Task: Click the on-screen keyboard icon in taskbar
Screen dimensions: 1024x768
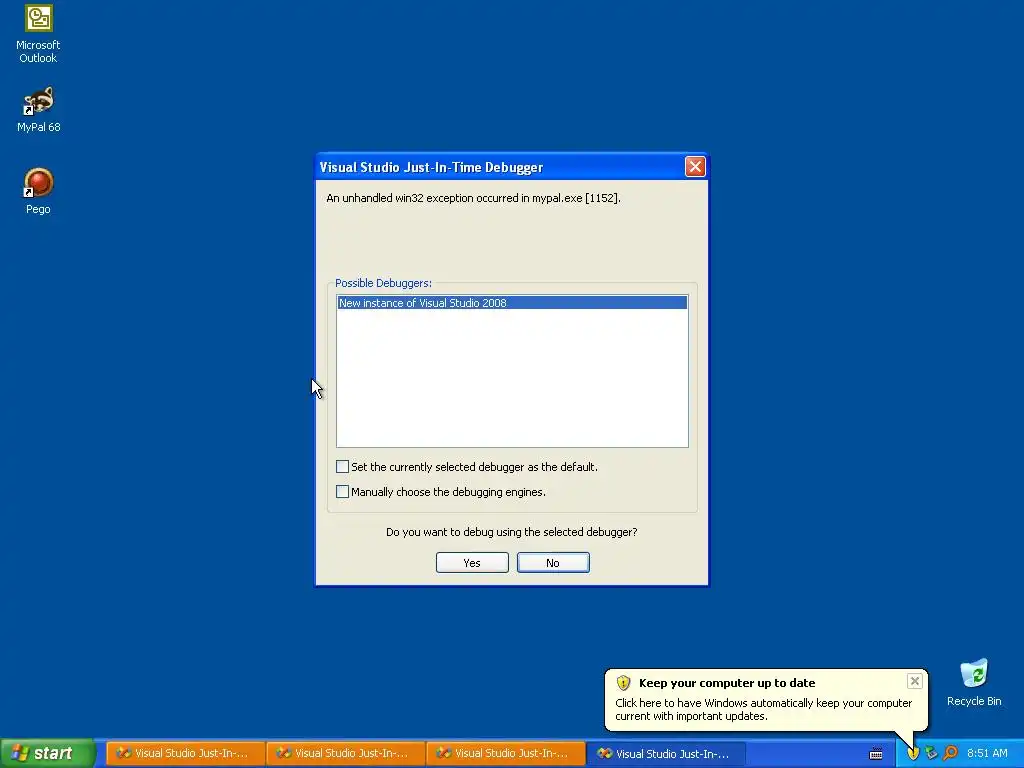Action: [x=876, y=754]
